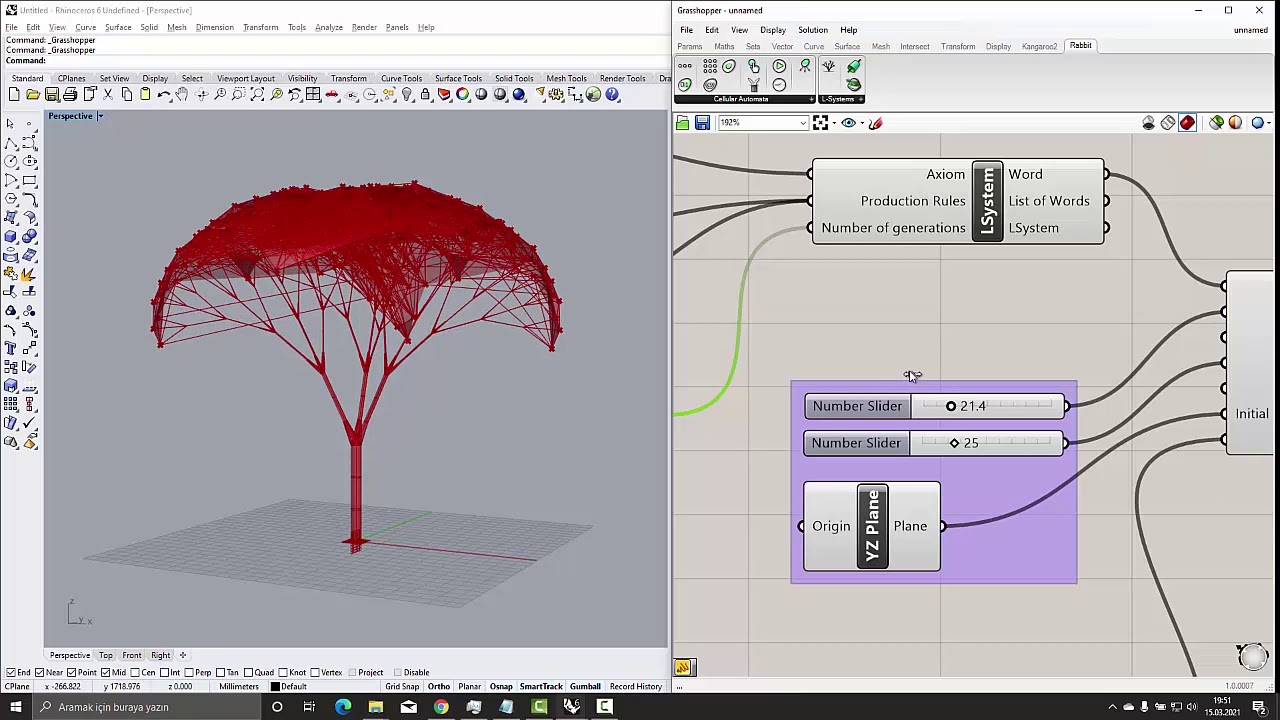Viewport: 1280px width, 720px height.
Task: Click the Undo arrow in Rhino toolbar
Action: [x=164, y=95]
